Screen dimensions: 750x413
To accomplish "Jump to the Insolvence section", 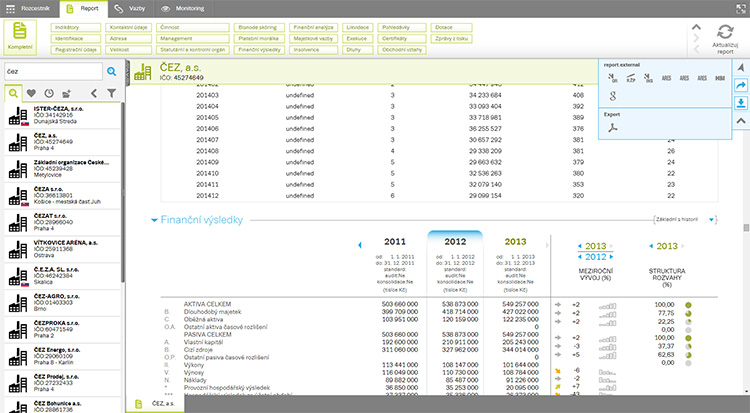I will click(314, 50).
